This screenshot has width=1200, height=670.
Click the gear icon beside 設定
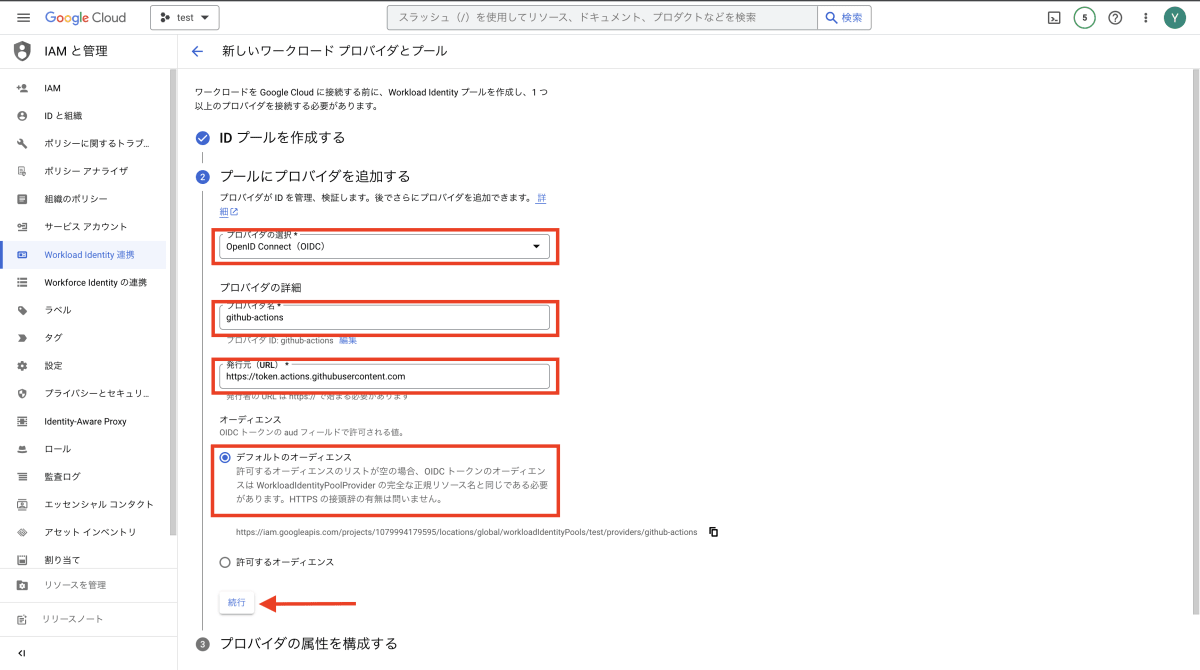[22, 366]
